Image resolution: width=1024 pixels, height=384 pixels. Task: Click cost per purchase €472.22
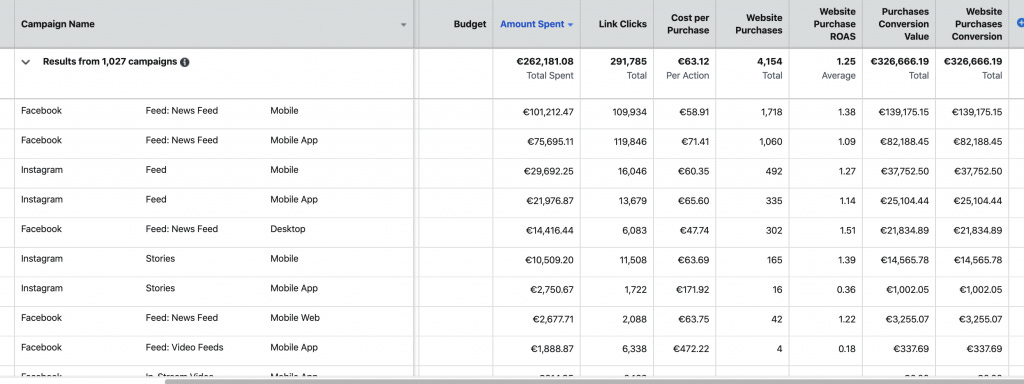click(692, 349)
